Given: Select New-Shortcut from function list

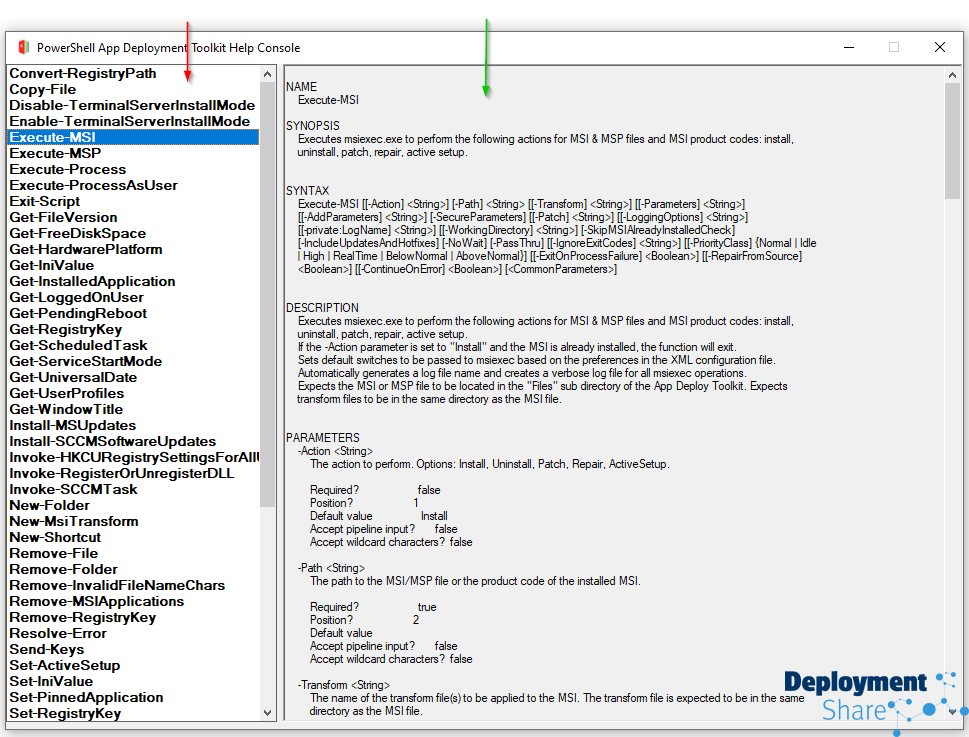Looking at the screenshot, I should (x=55, y=537).
